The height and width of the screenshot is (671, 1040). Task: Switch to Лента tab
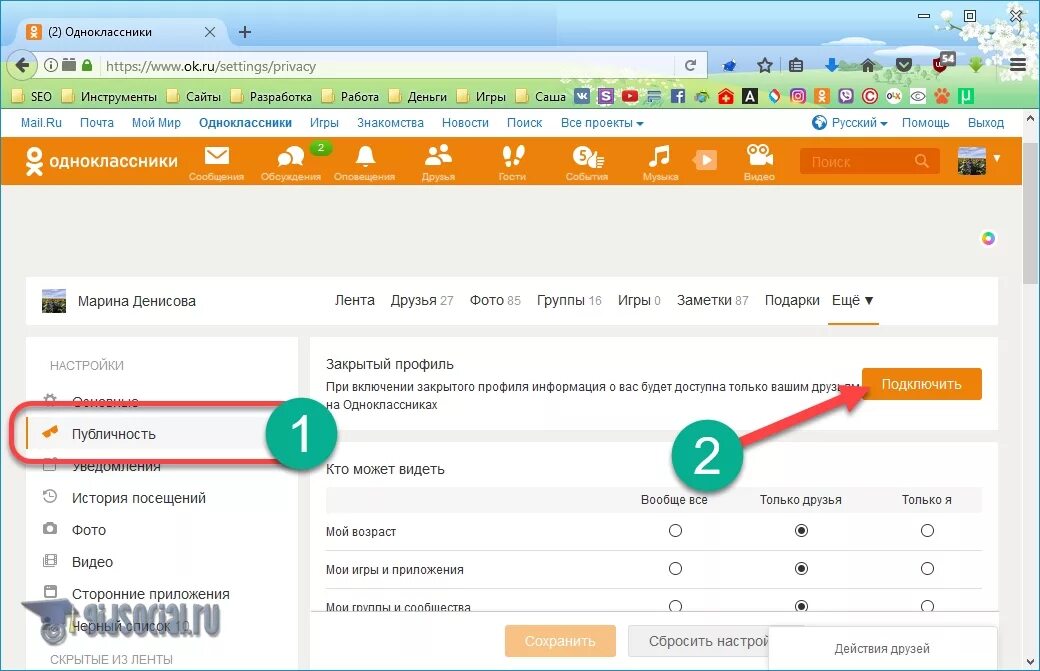(x=355, y=300)
